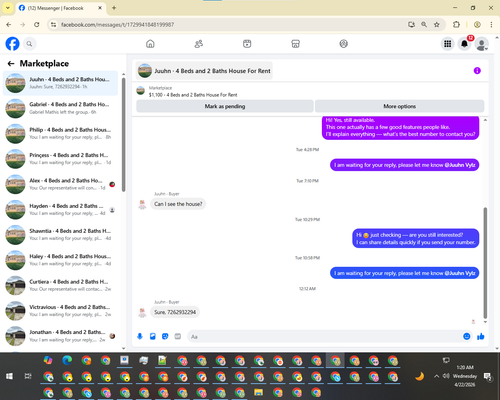The image size is (500, 400).
Task: Select the Shawntia conversation
Action: [60, 234]
